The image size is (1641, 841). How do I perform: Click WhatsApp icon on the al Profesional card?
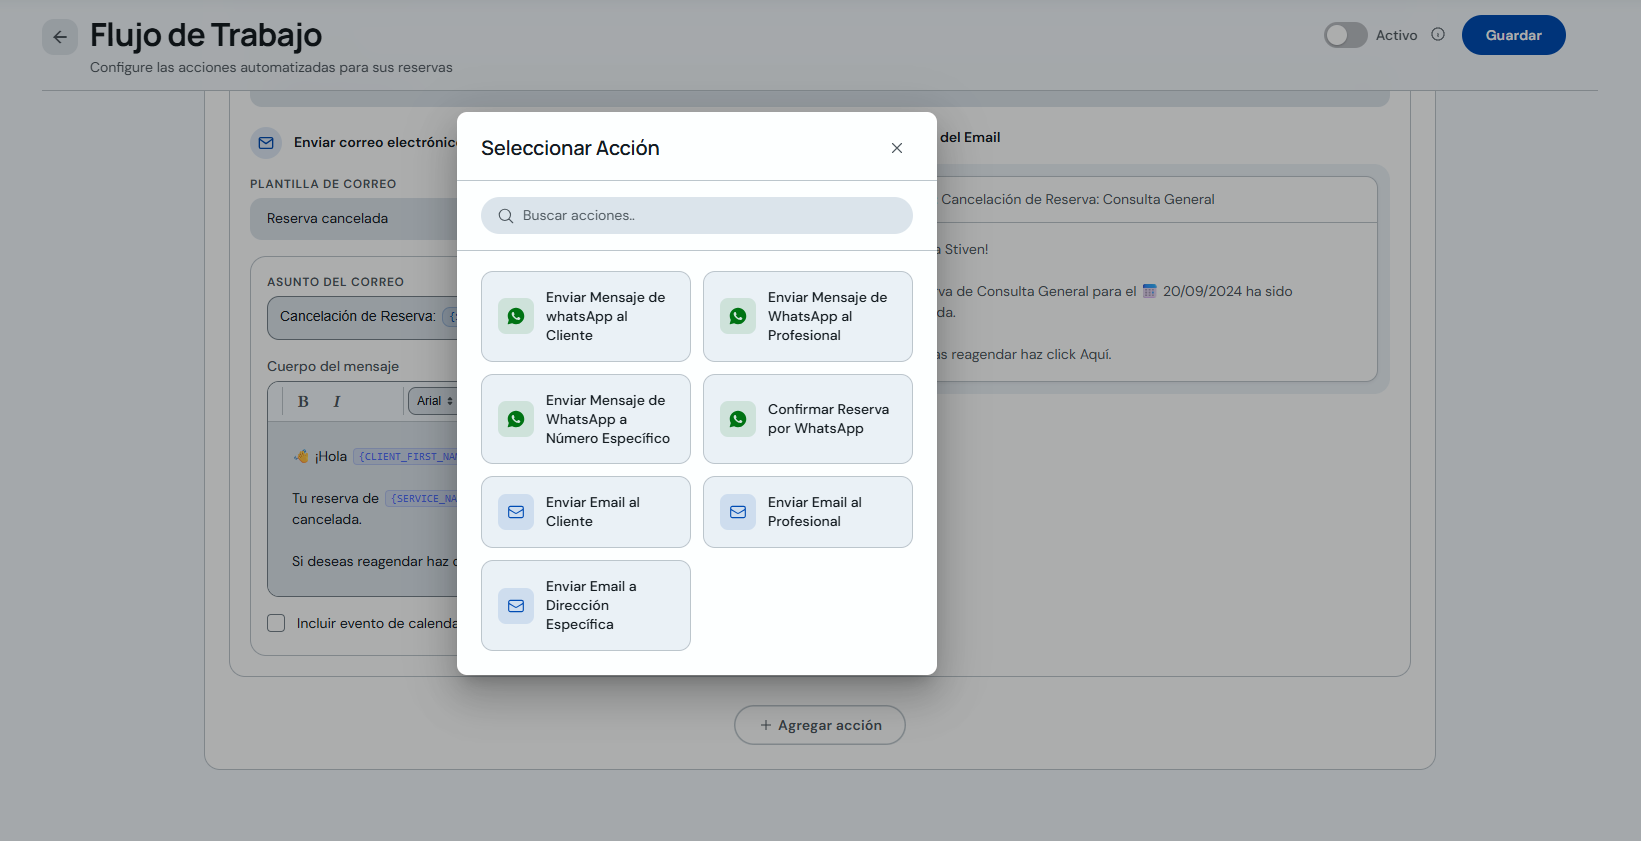point(738,316)
